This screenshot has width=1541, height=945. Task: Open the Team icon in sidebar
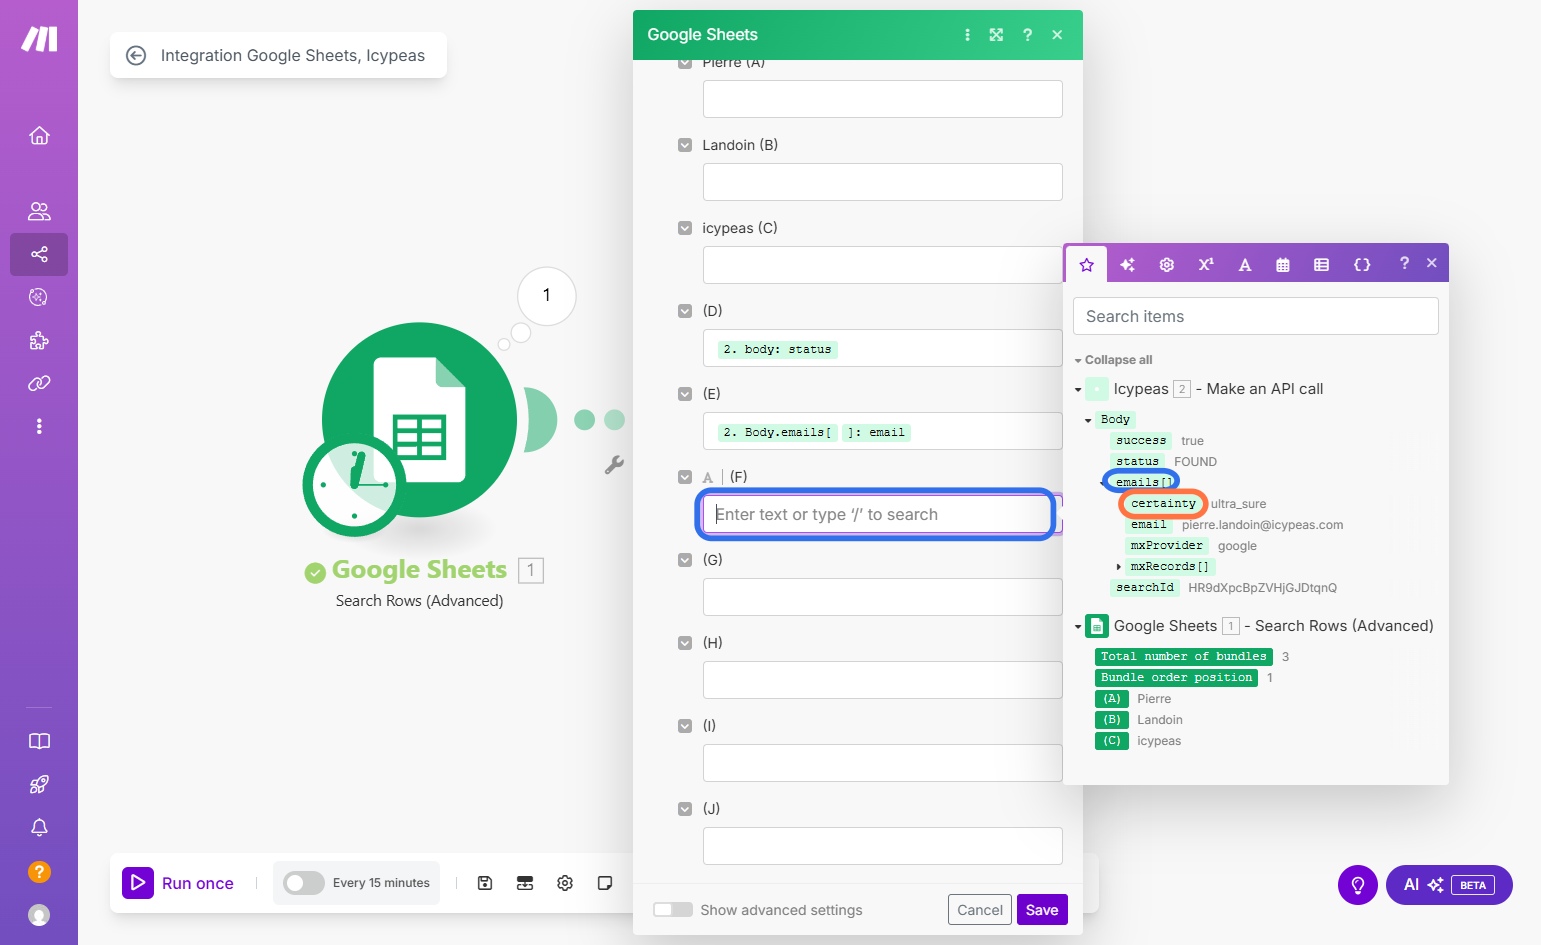pos(39,211)
